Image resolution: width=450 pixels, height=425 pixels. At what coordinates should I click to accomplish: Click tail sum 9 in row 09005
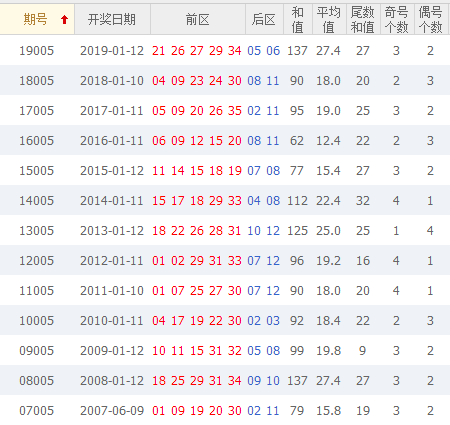pyautogui.click(x=363, y=351)
